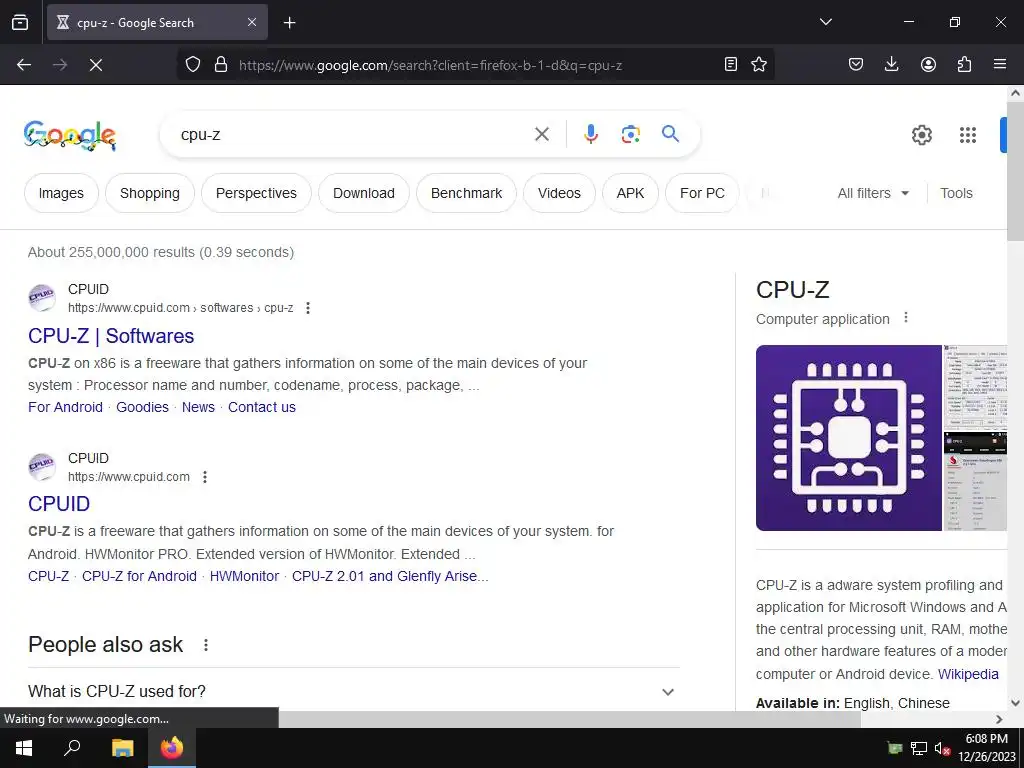Screen dimensions: 1024x768
Task: Open extensions puzzle icon
Action: point(964,64)
